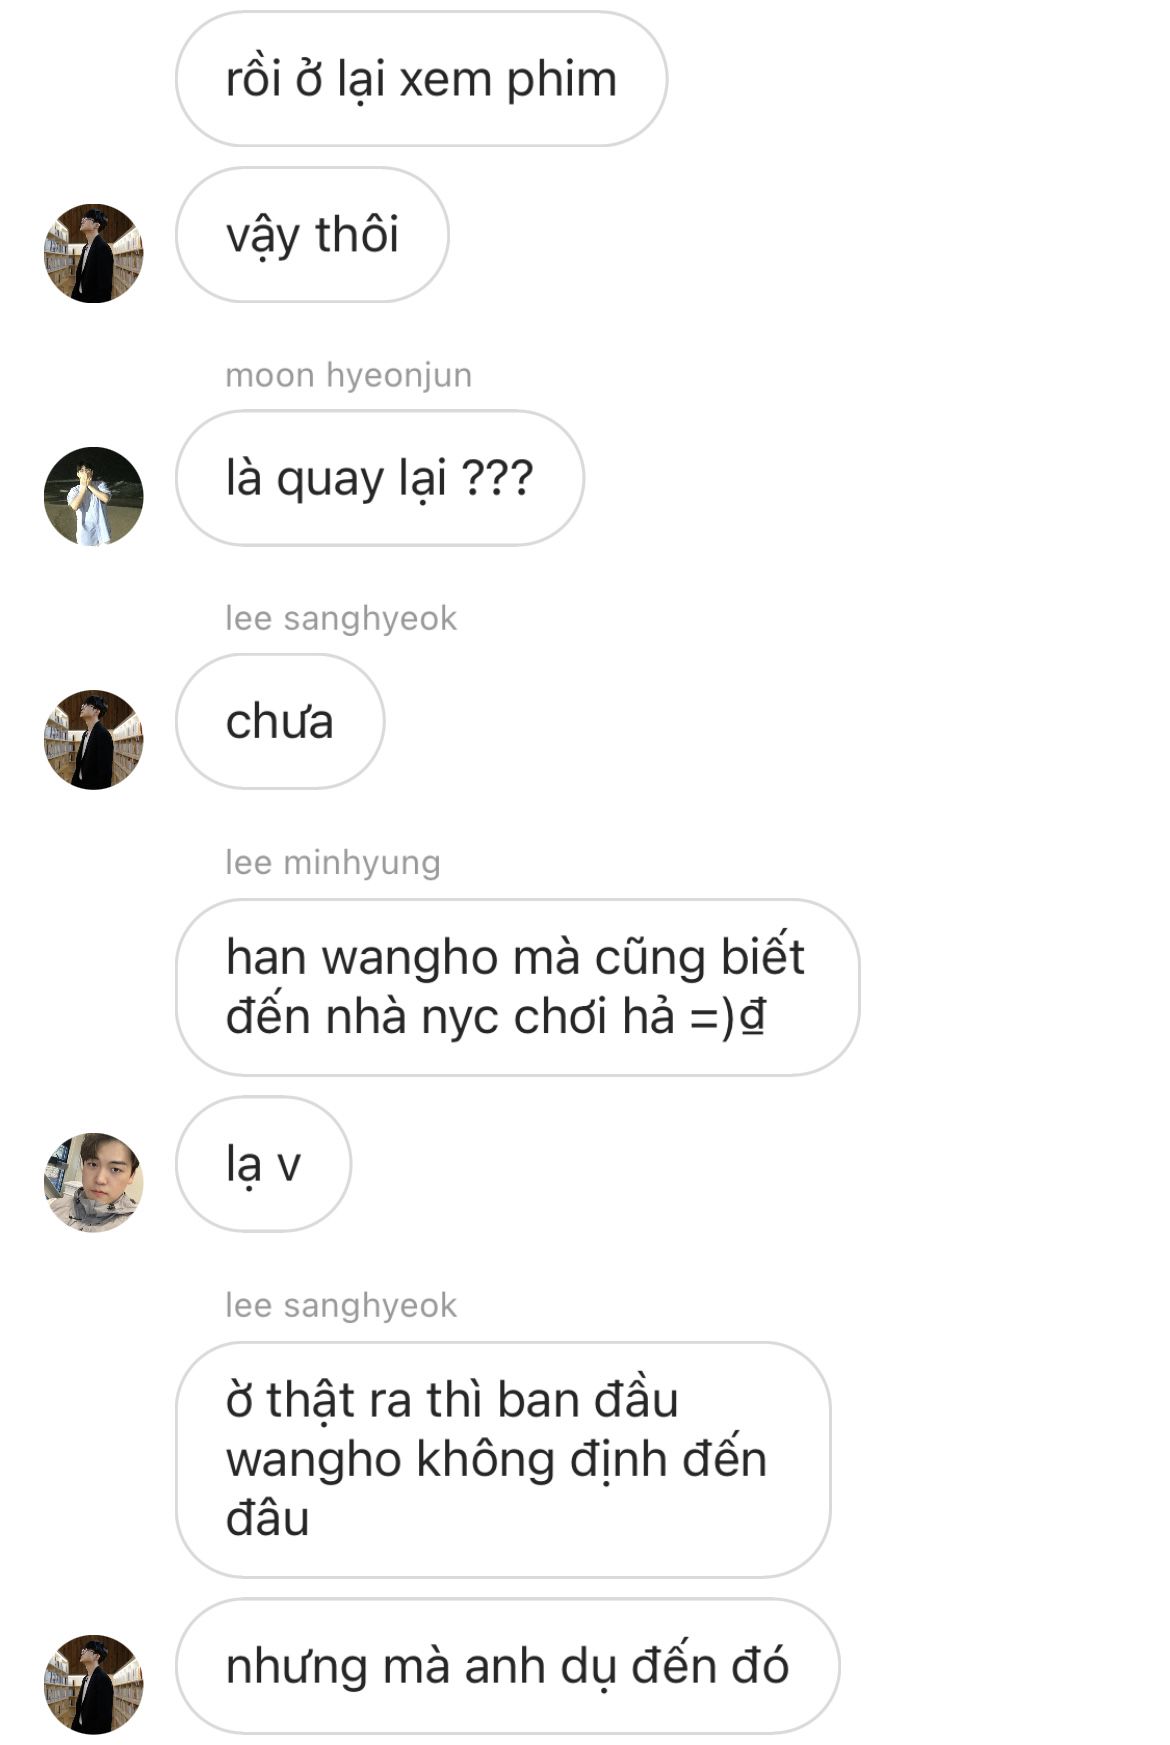The image size is (1170, 1745).
Task: Select the 'rồi ở lại xem phim' message bubble
Action: click(x=421, y=79)
